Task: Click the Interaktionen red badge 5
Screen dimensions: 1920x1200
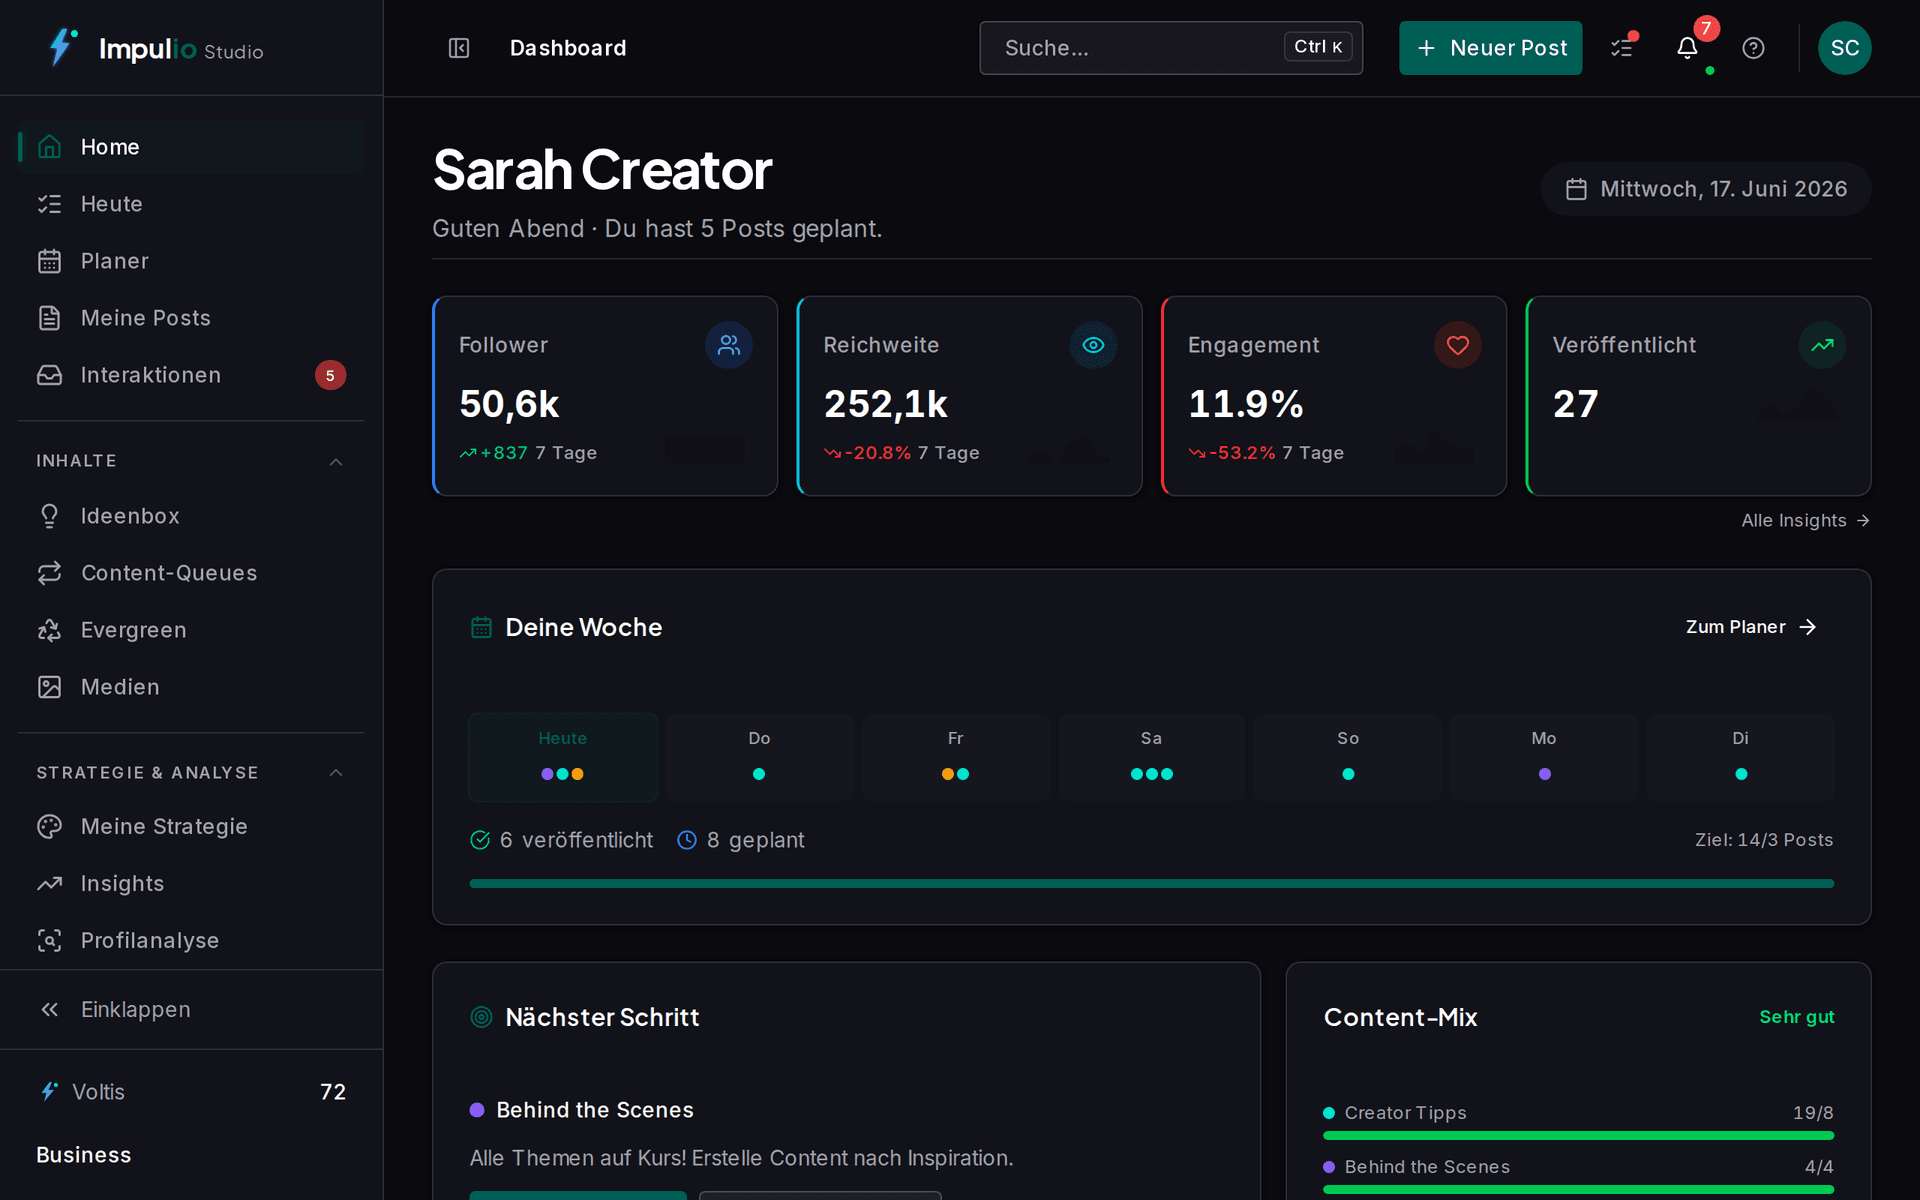Action: pyautogui.click(x=330, y=375)
